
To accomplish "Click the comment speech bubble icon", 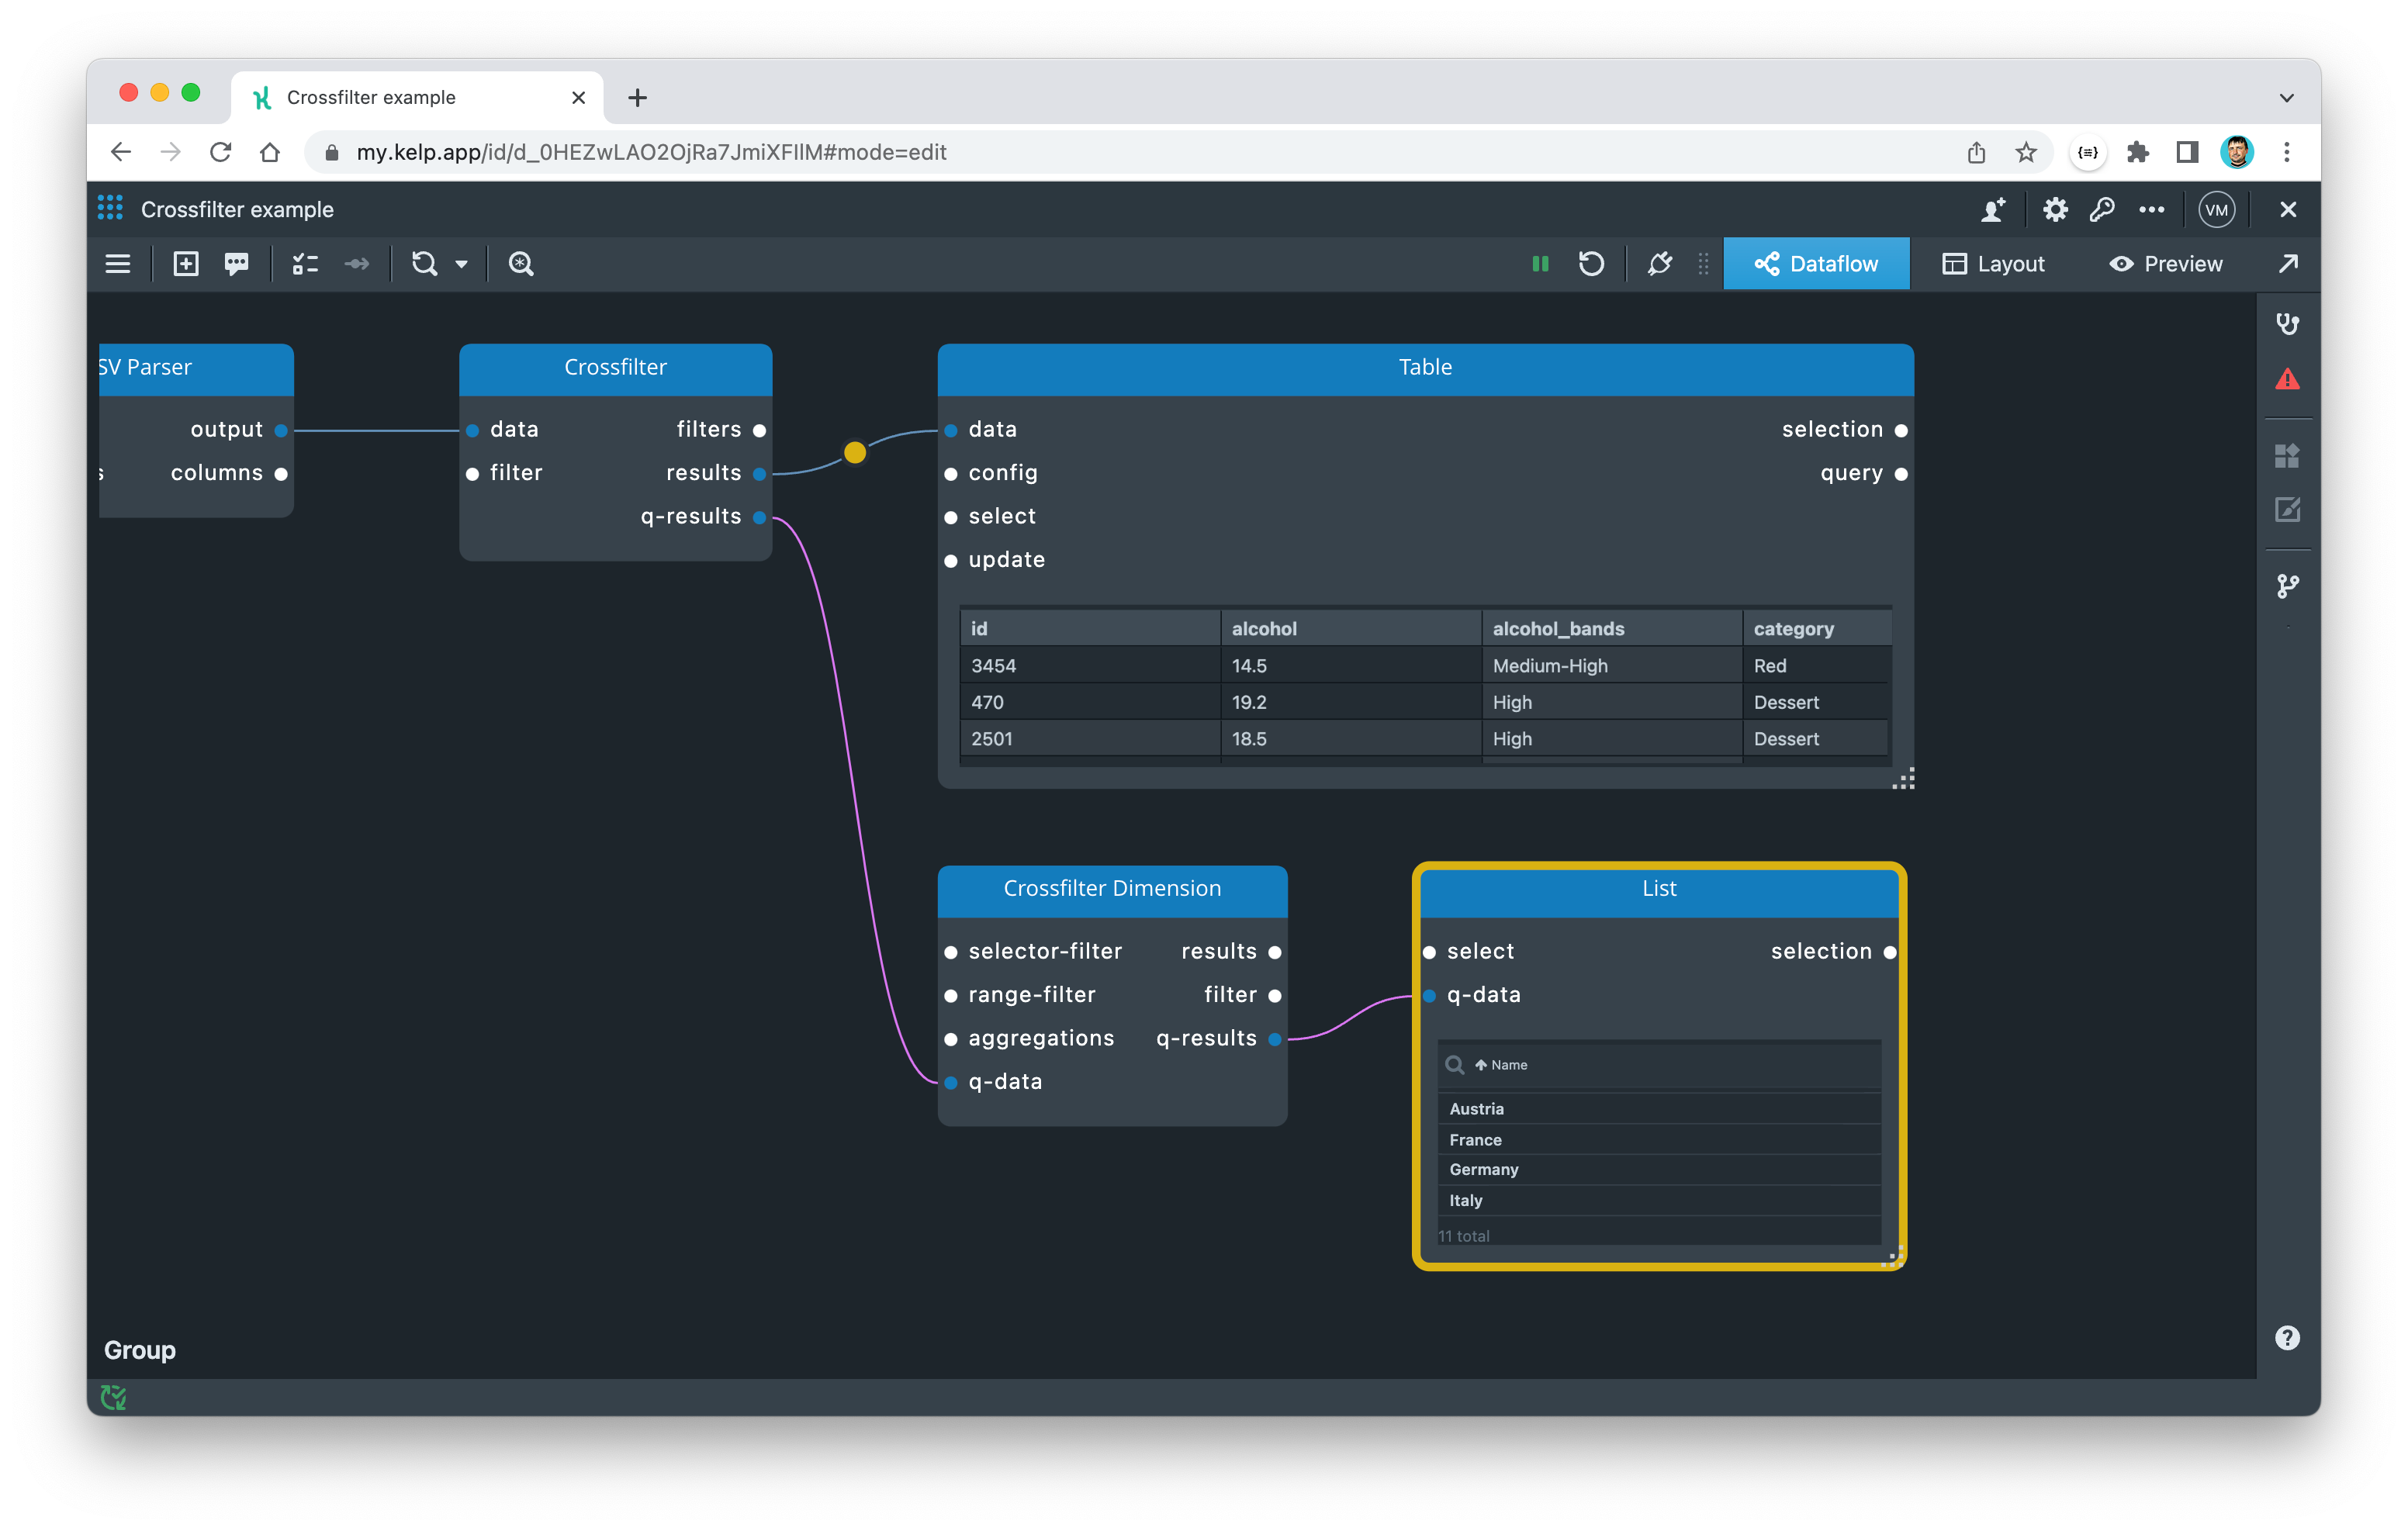I will tap(237, 264).
